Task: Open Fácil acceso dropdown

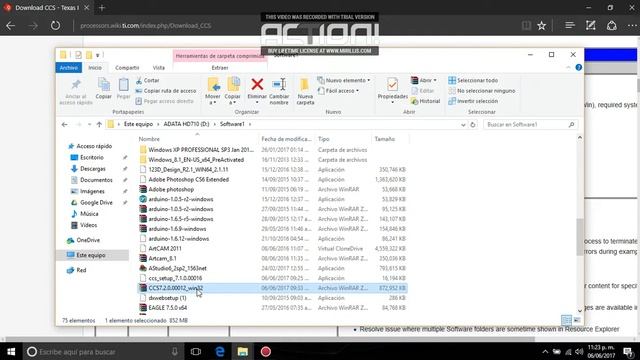Action: point(339,91)
